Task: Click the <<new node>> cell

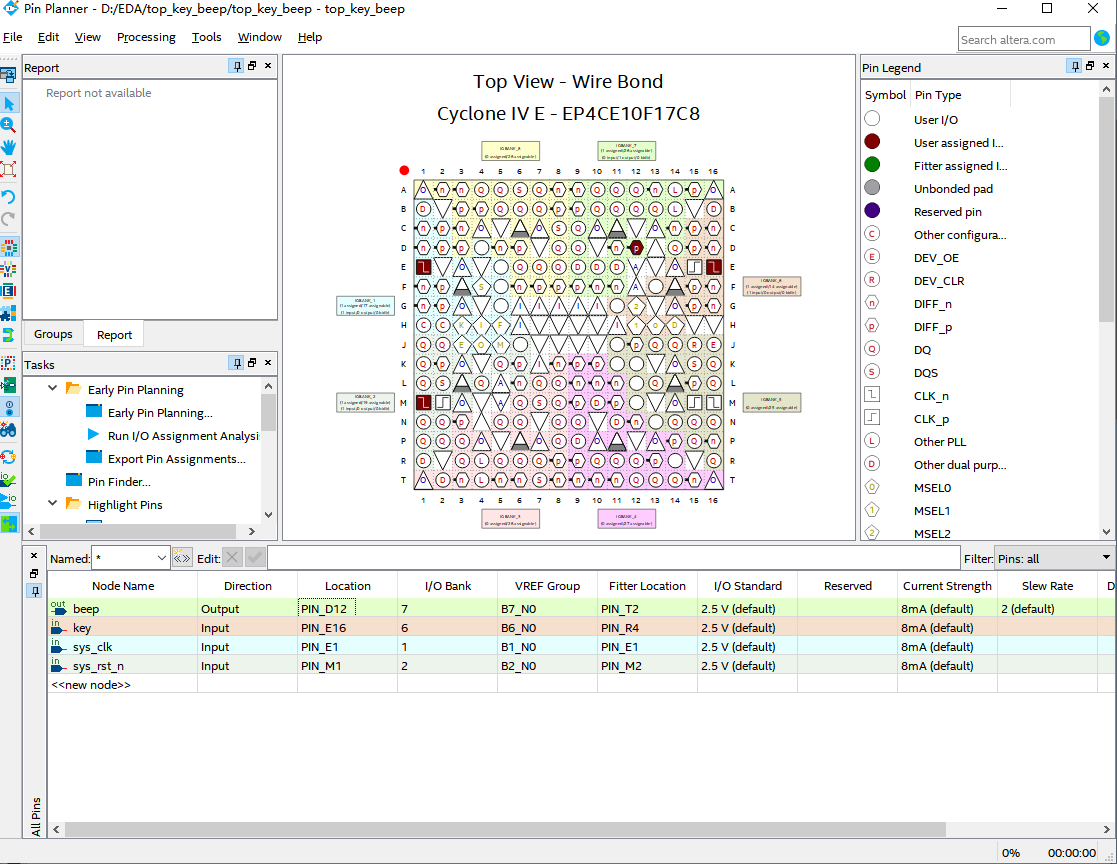Action: tap(123, 685)
